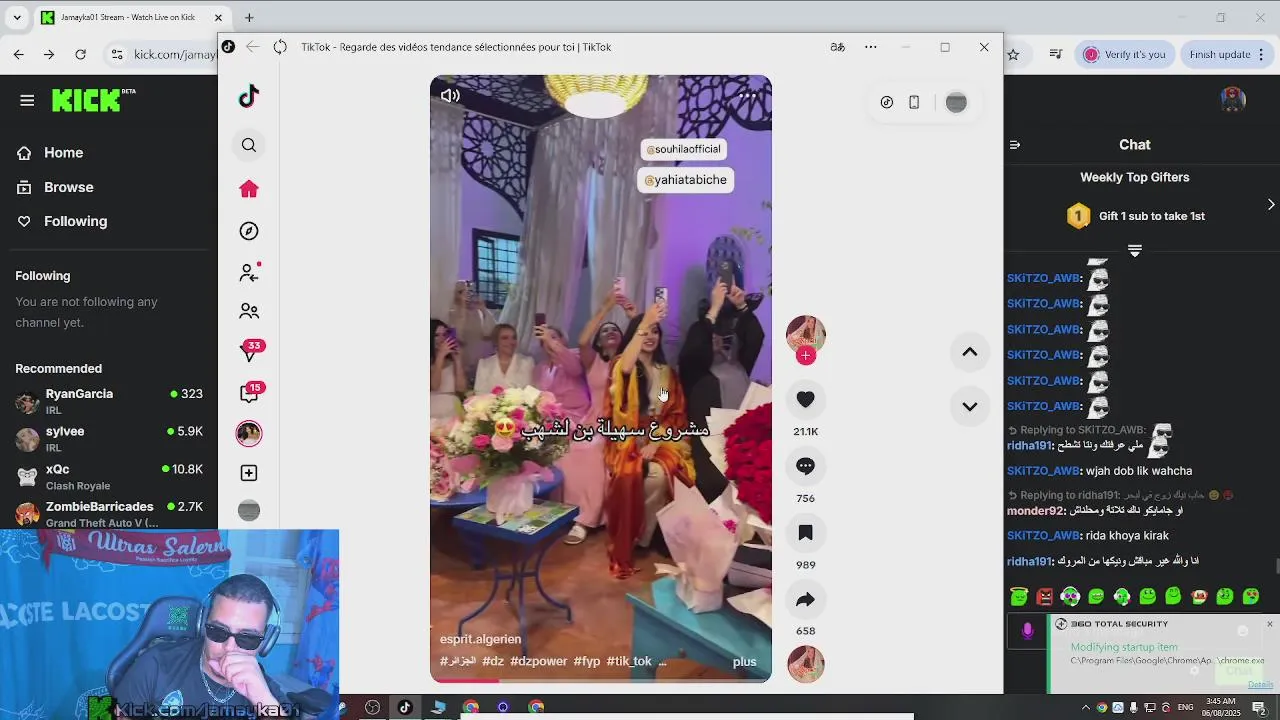Open the xQc recommended channel
This screenshot has width=1280, height=720.
click(x=109, y=477)
